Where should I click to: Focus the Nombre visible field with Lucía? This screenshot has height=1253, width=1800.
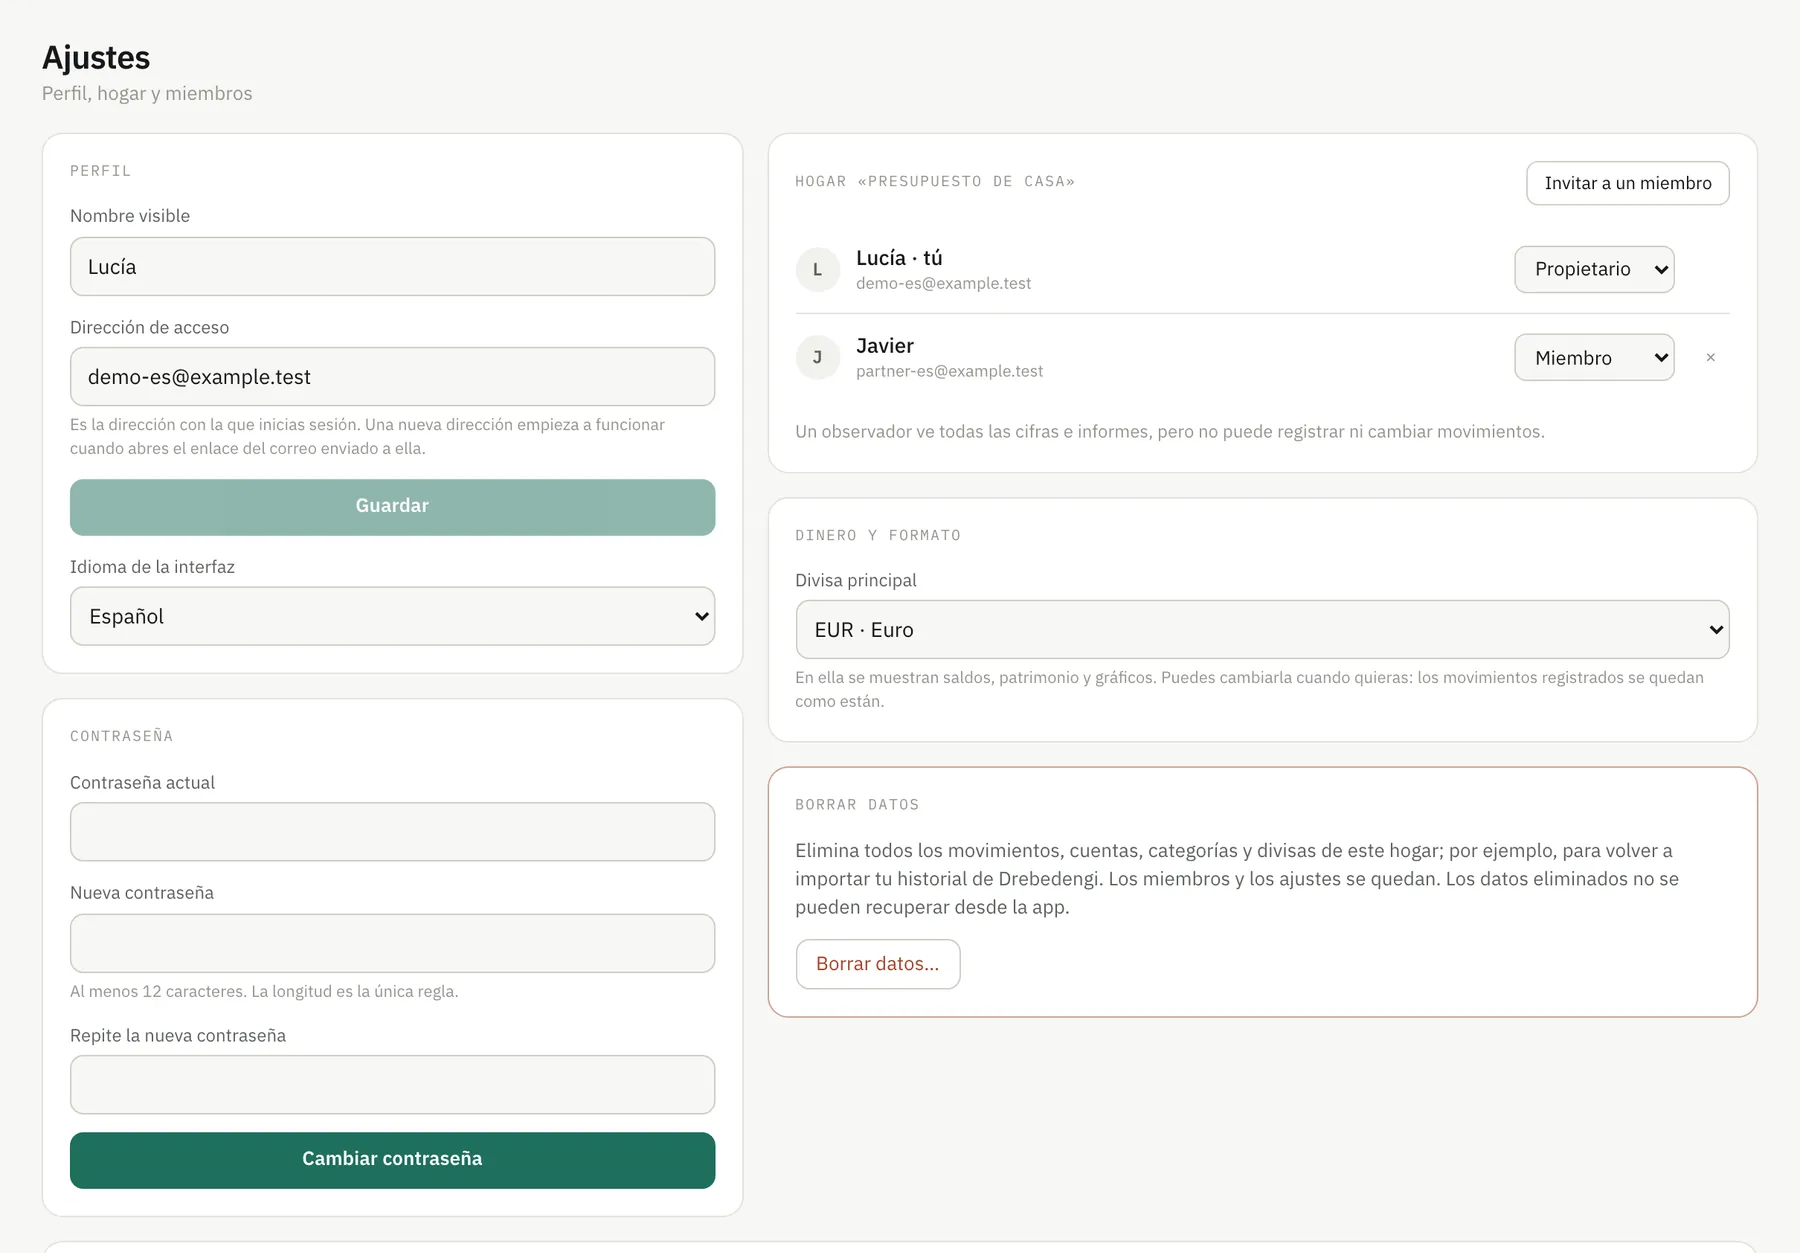pyautogui.click(x=392, y=266)
